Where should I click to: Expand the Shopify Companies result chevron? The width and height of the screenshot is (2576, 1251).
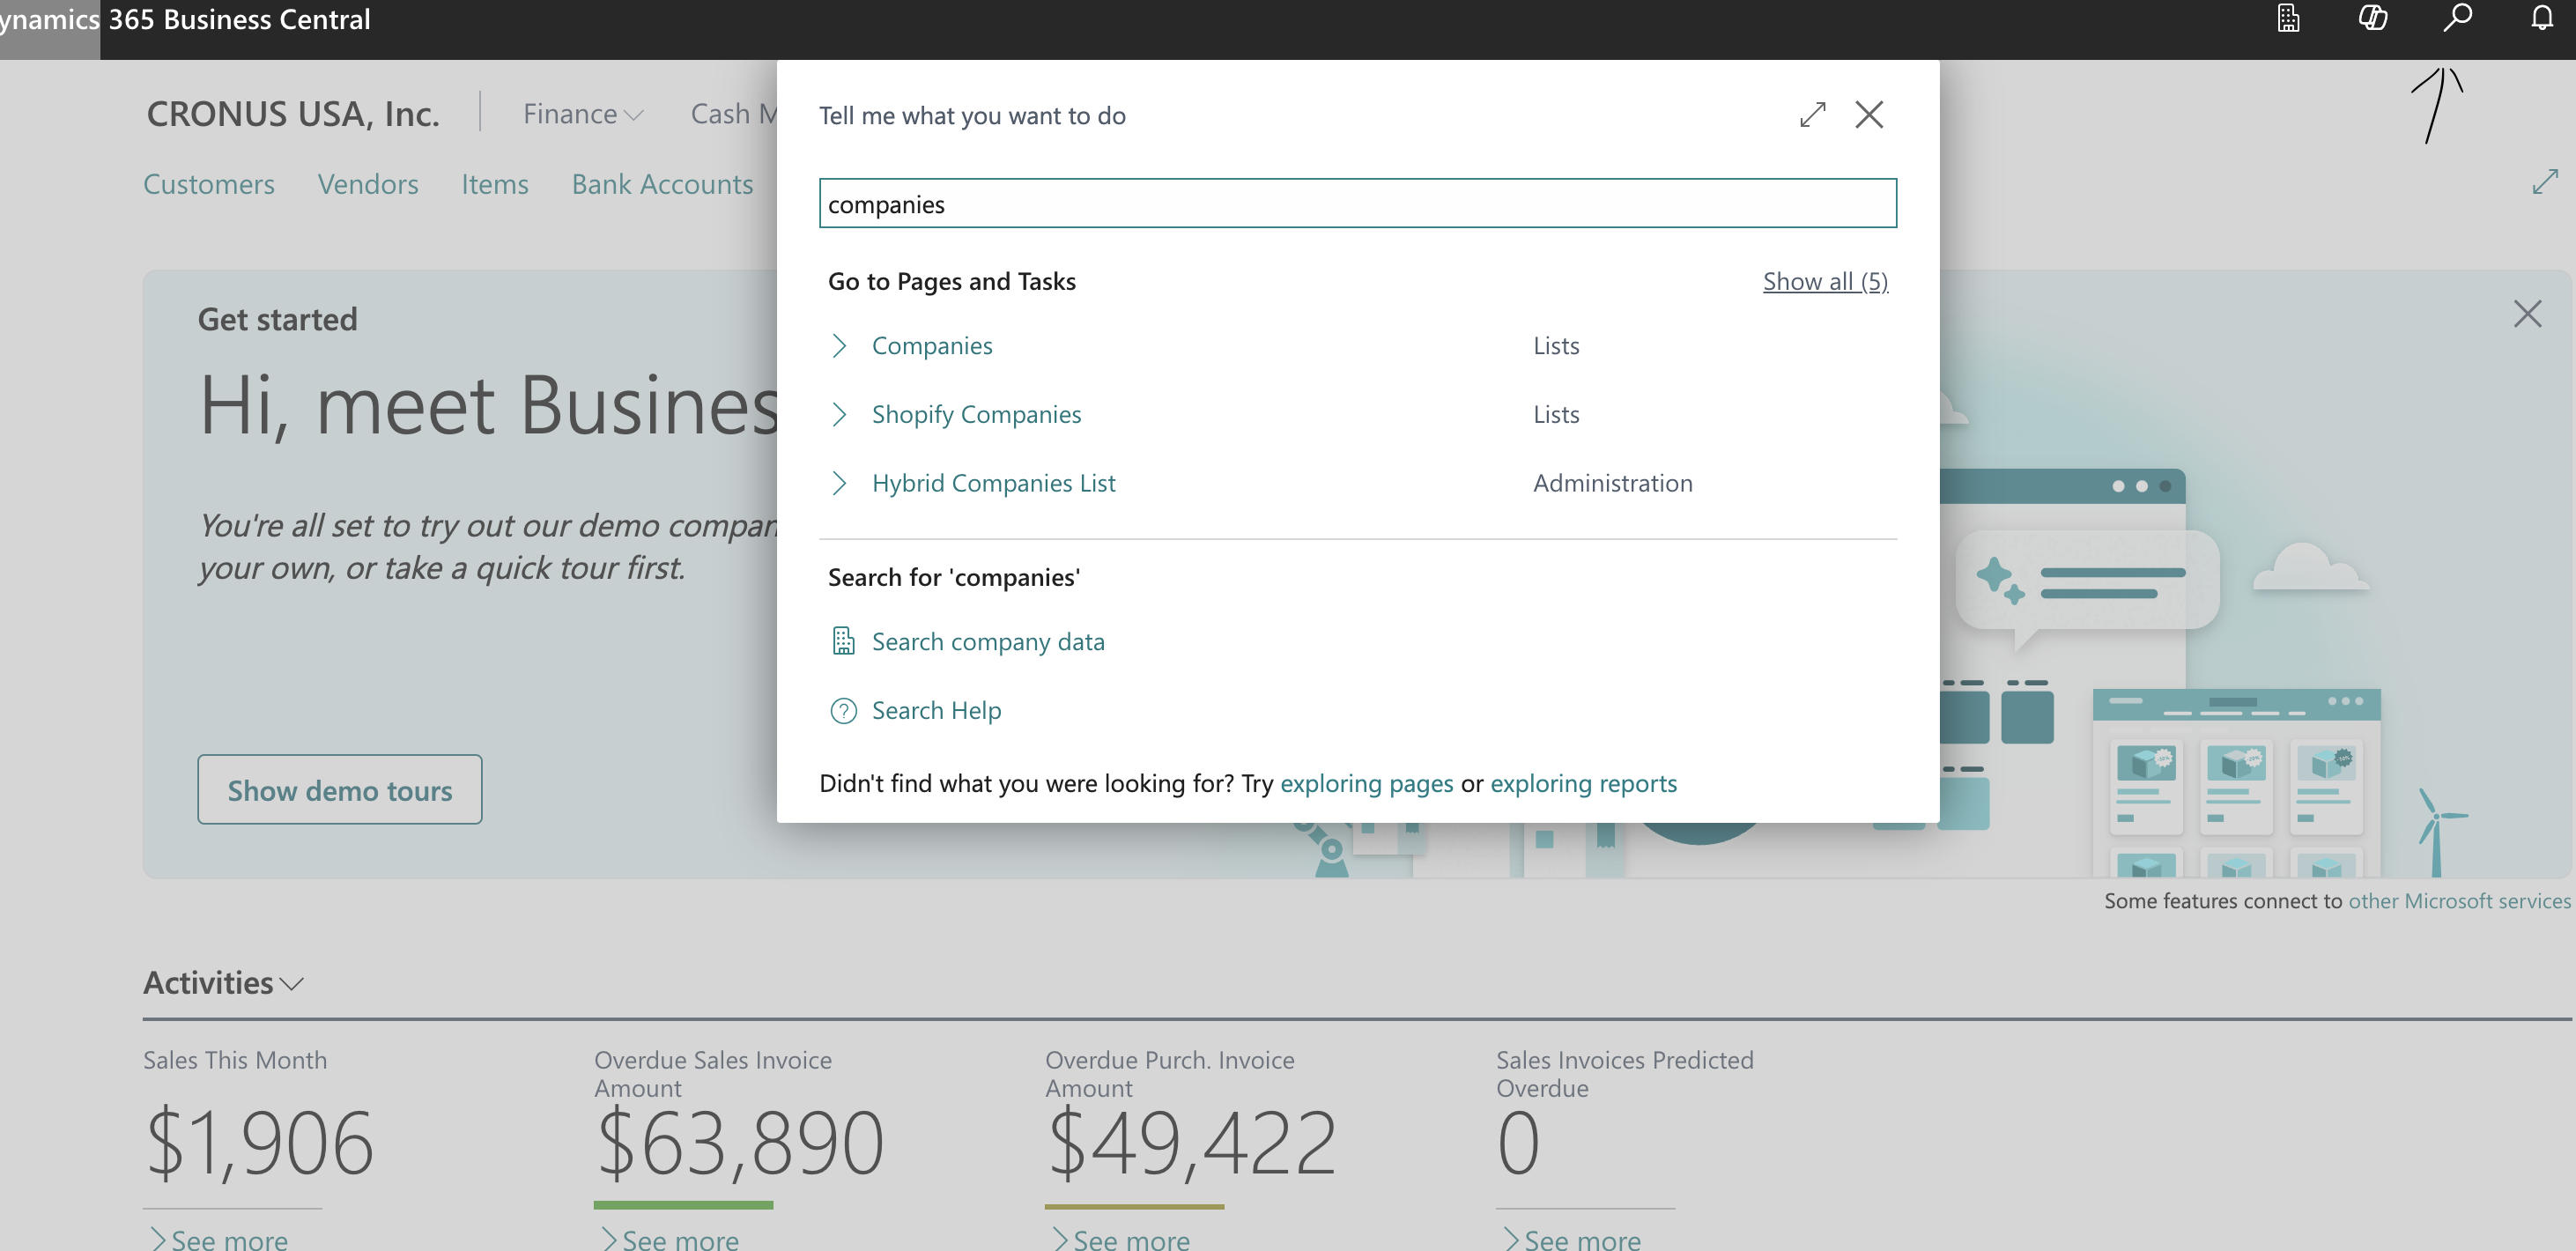(839, 414)
